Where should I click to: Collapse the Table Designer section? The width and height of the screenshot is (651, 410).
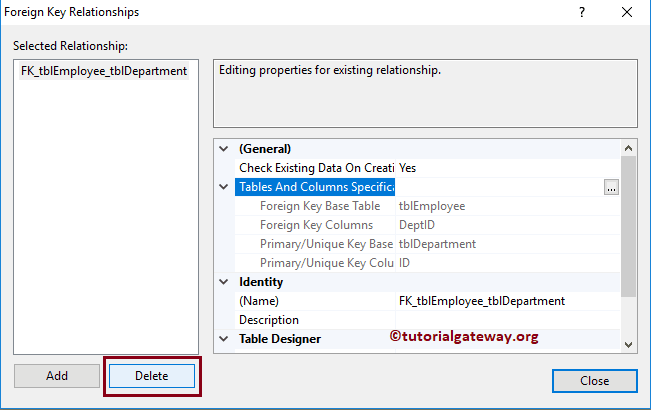[223, 339]
